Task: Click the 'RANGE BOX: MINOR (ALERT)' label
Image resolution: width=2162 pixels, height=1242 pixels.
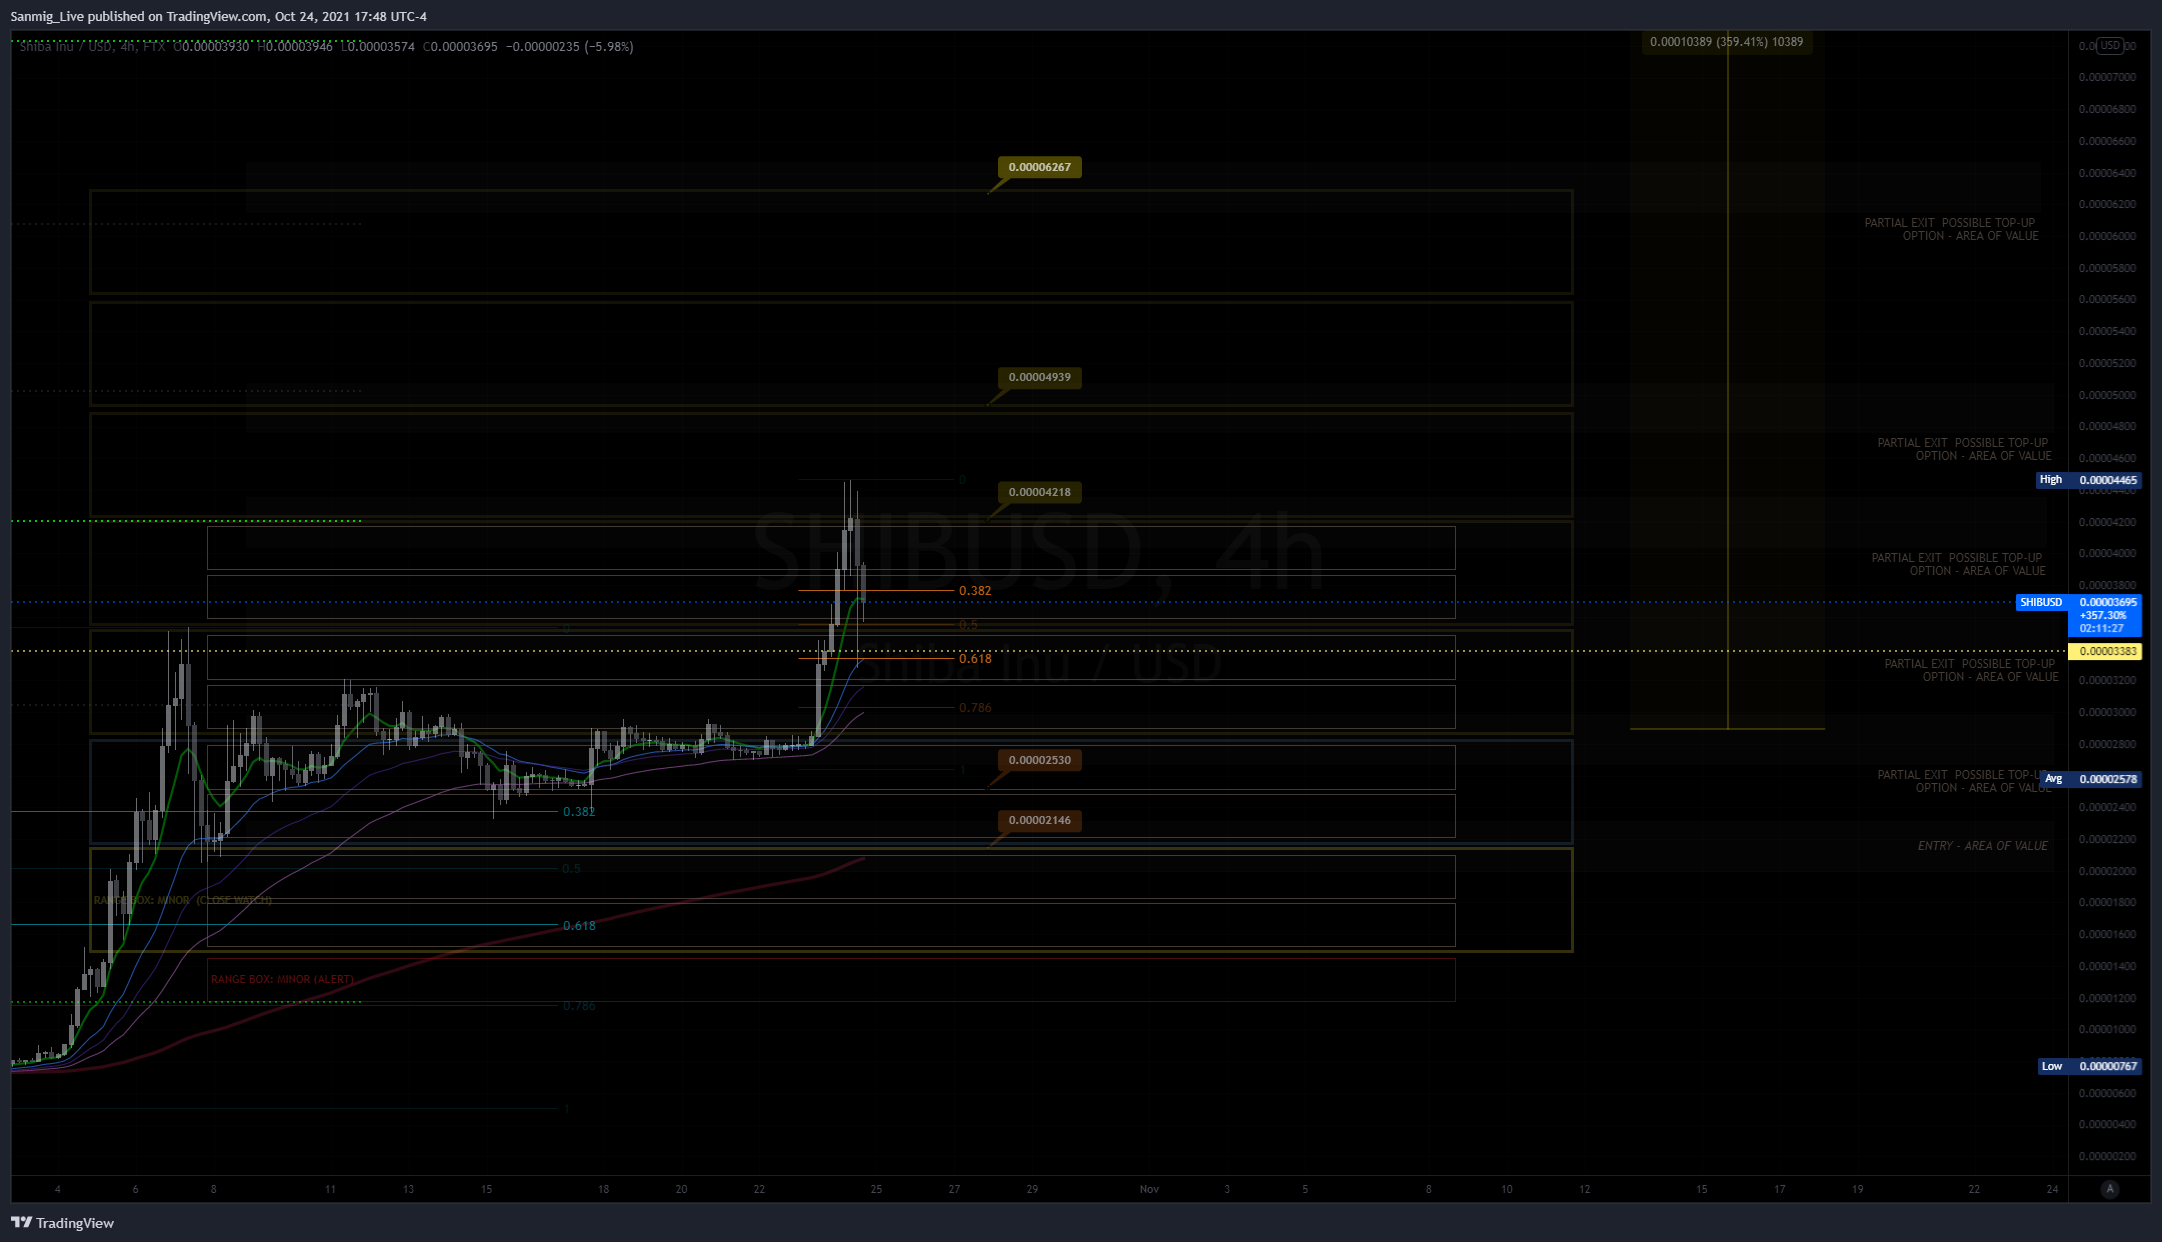Action: pos(282,979)
